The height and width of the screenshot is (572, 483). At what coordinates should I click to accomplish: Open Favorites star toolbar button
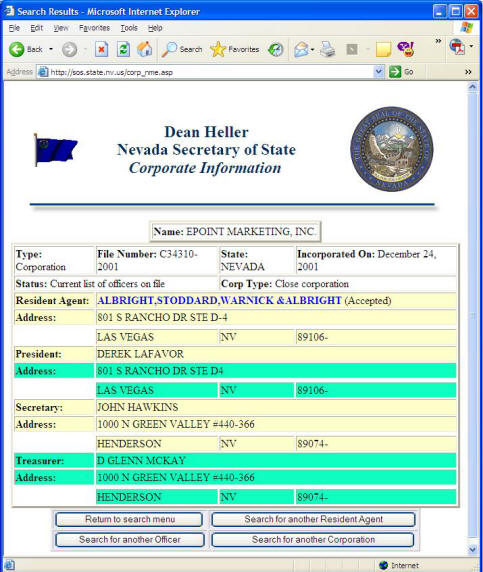235,49
